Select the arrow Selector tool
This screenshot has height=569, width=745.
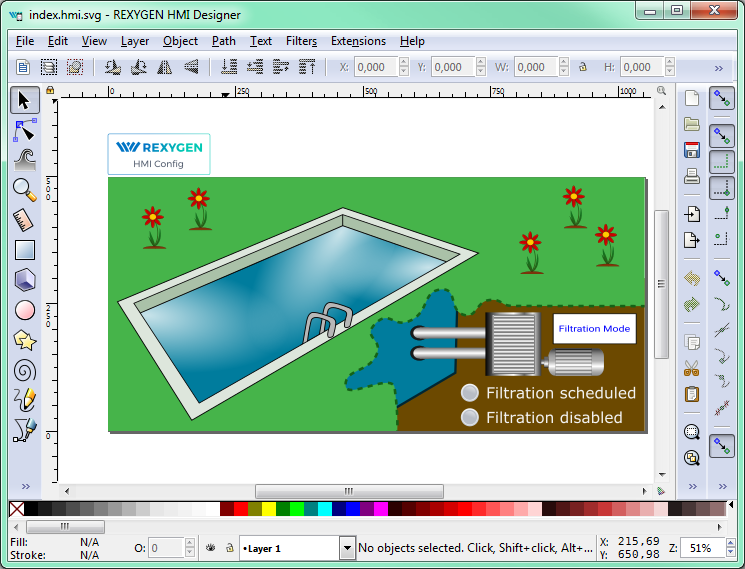tap(25, 100)
